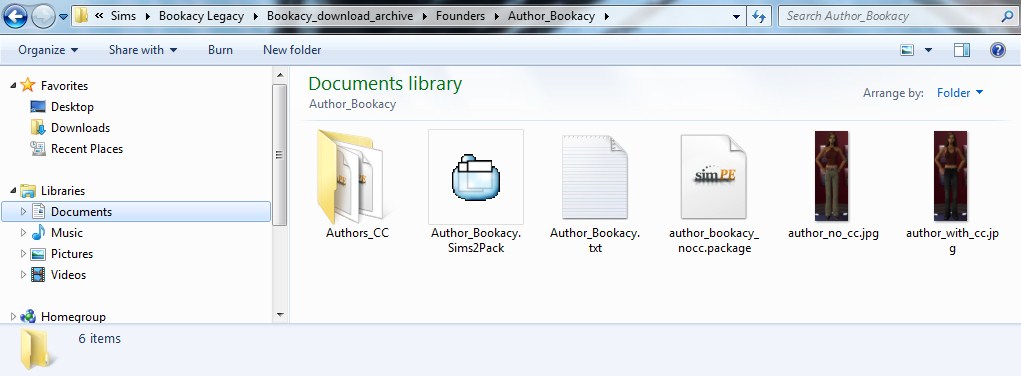Expand the Pictures library node

23,253
